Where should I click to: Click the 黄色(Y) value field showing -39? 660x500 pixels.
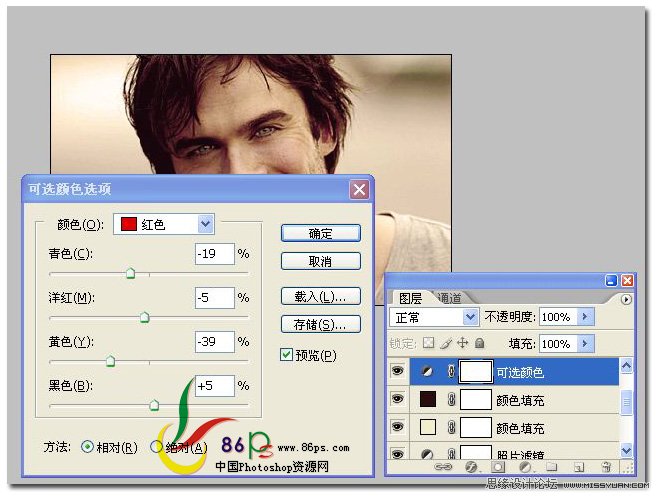[215, 341]
